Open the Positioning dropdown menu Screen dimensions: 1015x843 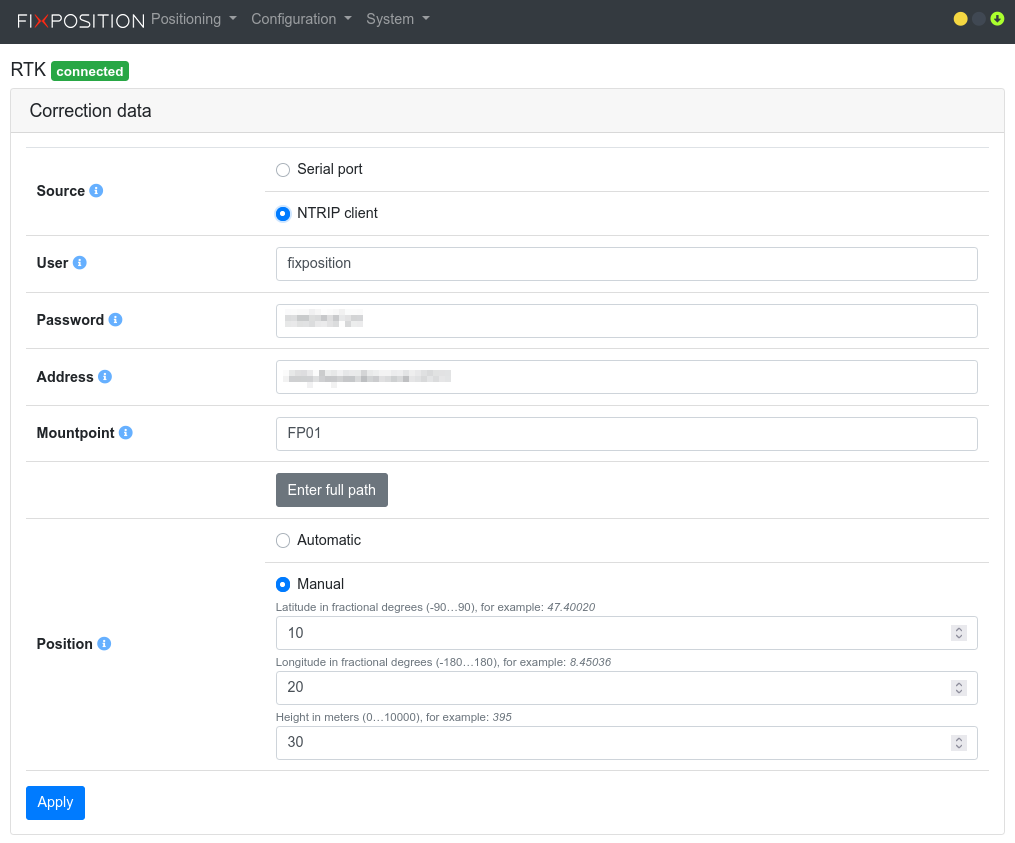click(193, 19)
